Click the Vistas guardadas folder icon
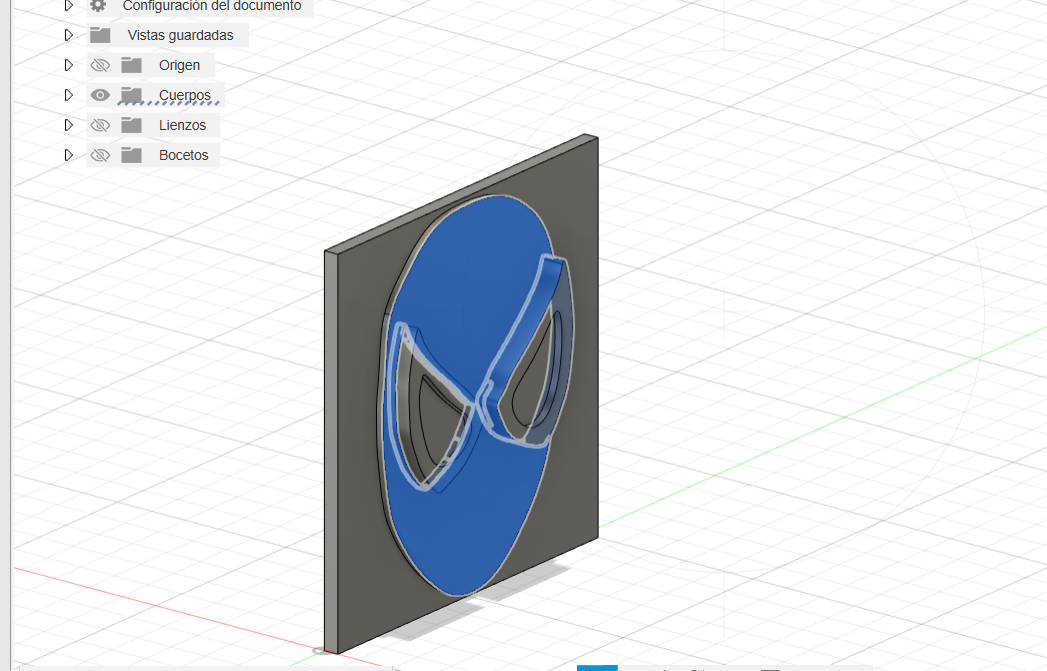Viewport: 1047px width, 671px height. click(x=100, y=35)
